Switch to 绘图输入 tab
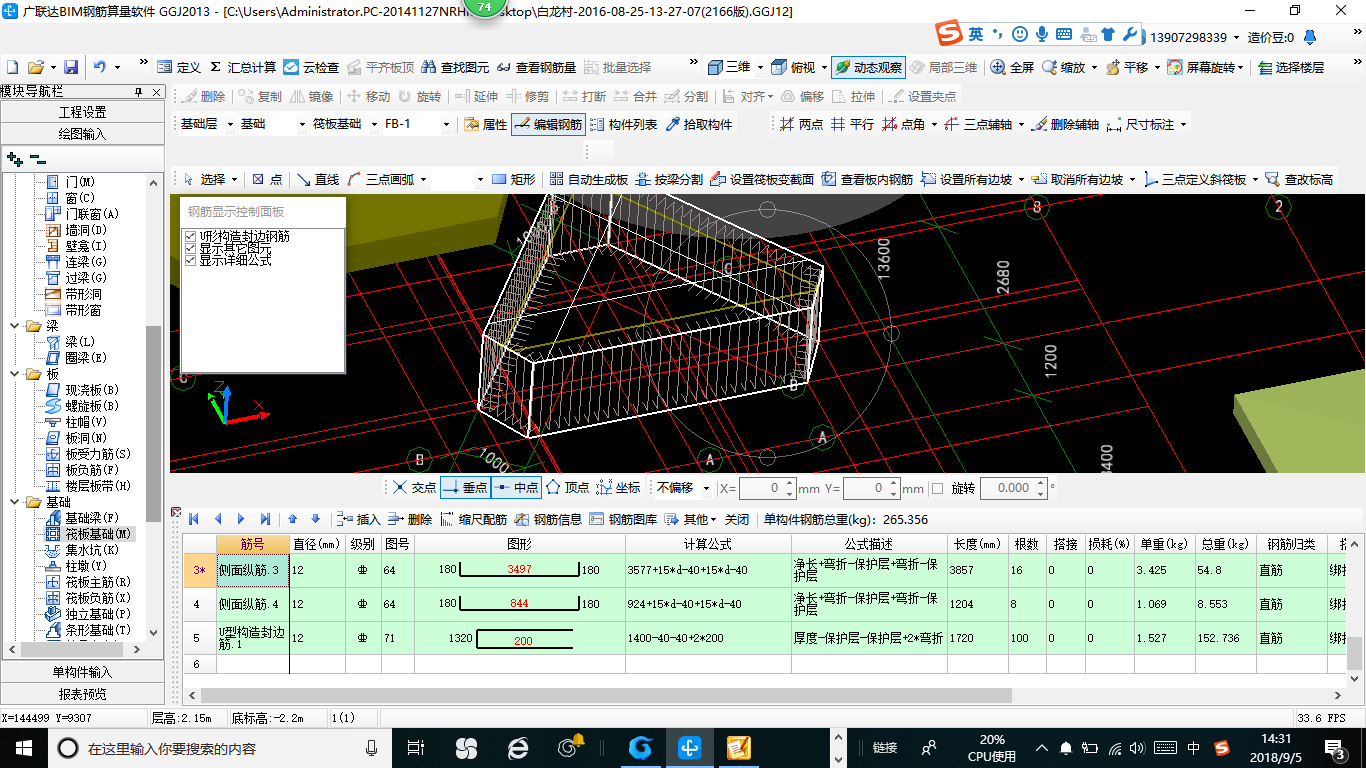 (82, 133)
